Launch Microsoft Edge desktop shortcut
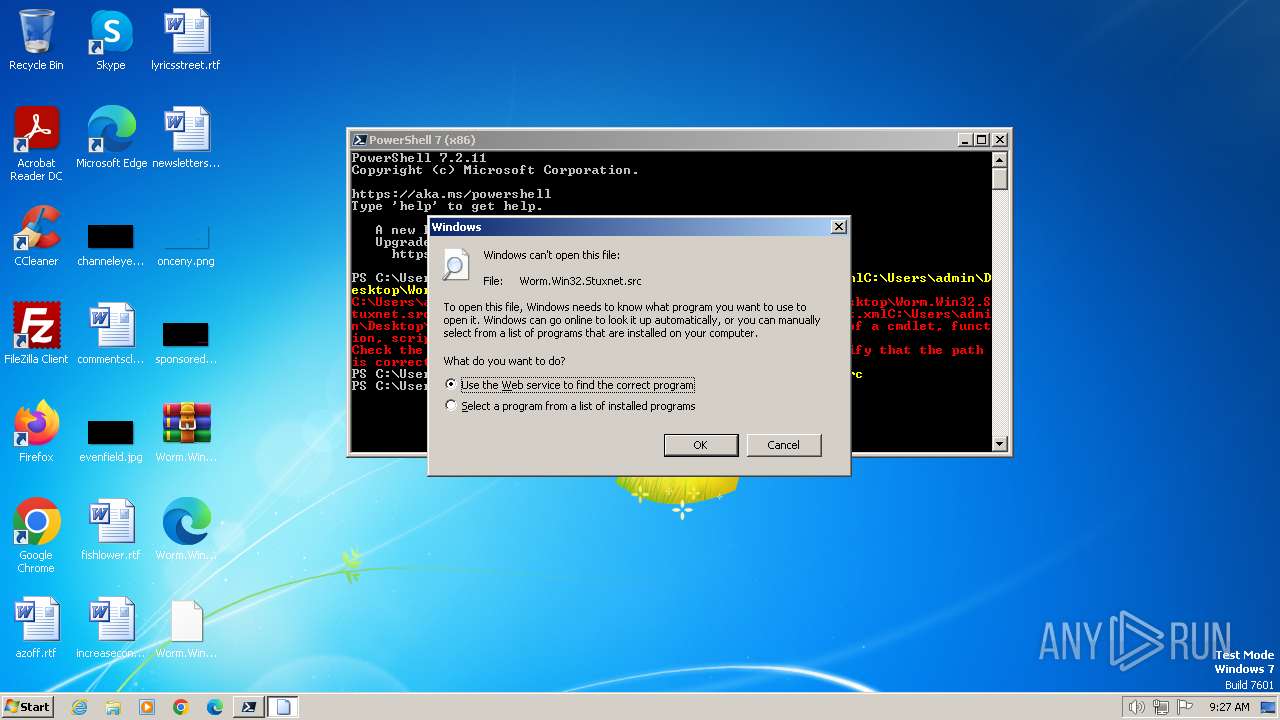Screen dimensions: 1280x720 111,138
